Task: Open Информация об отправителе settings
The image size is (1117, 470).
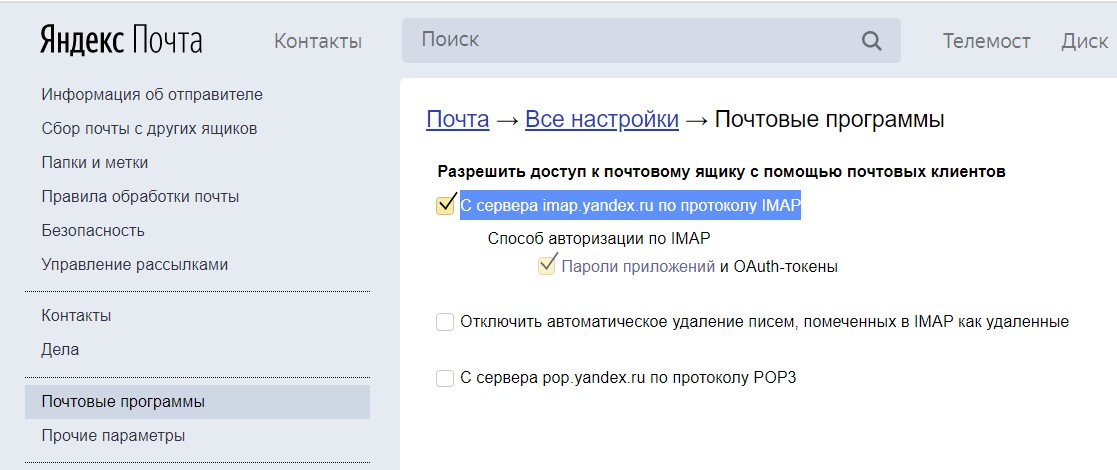Action: [x=152, y=94]
